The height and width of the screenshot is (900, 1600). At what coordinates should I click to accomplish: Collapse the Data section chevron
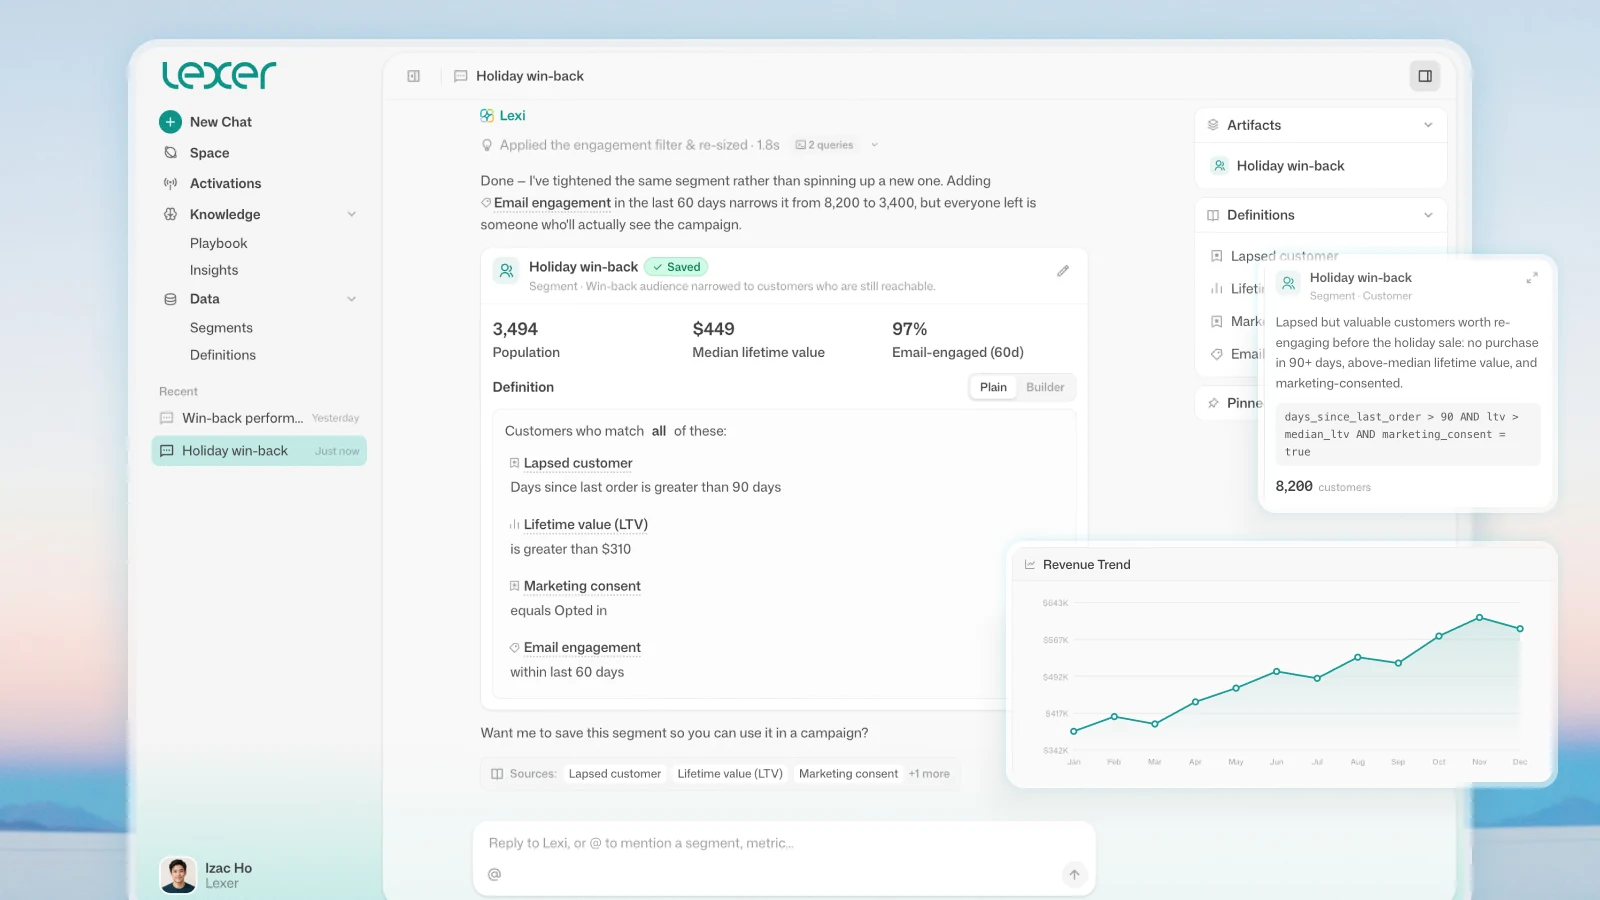(352, 299)
